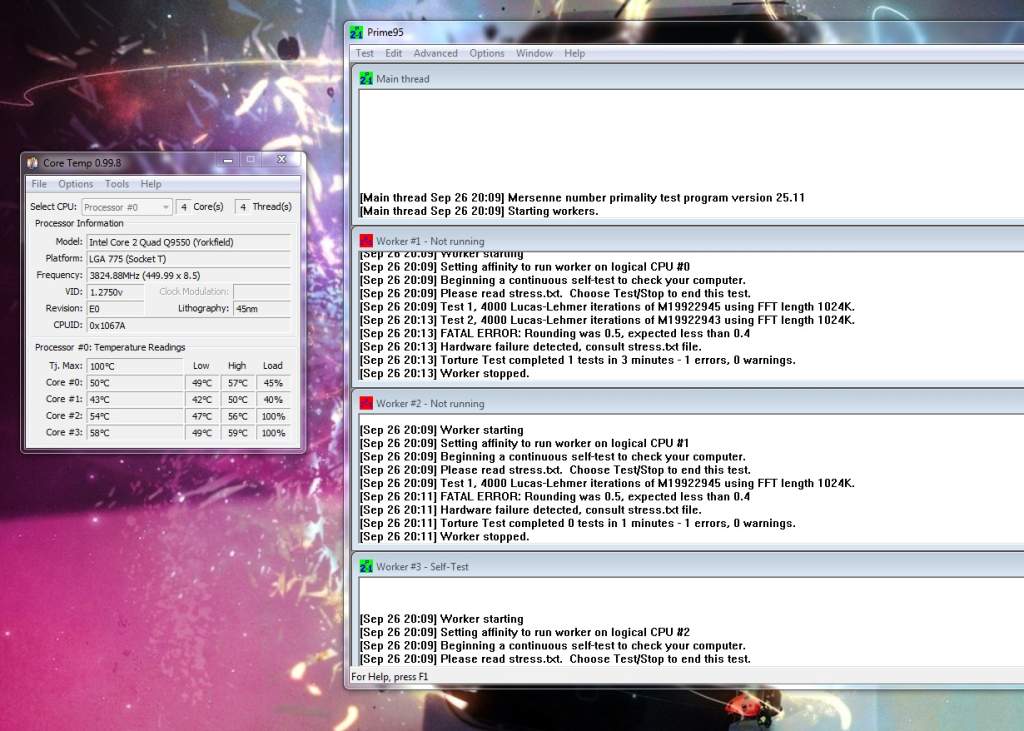The width and height of the screenshot is (1024, 731).
Task: Click the Prime95 title bar icon
Action: (356, 32)
